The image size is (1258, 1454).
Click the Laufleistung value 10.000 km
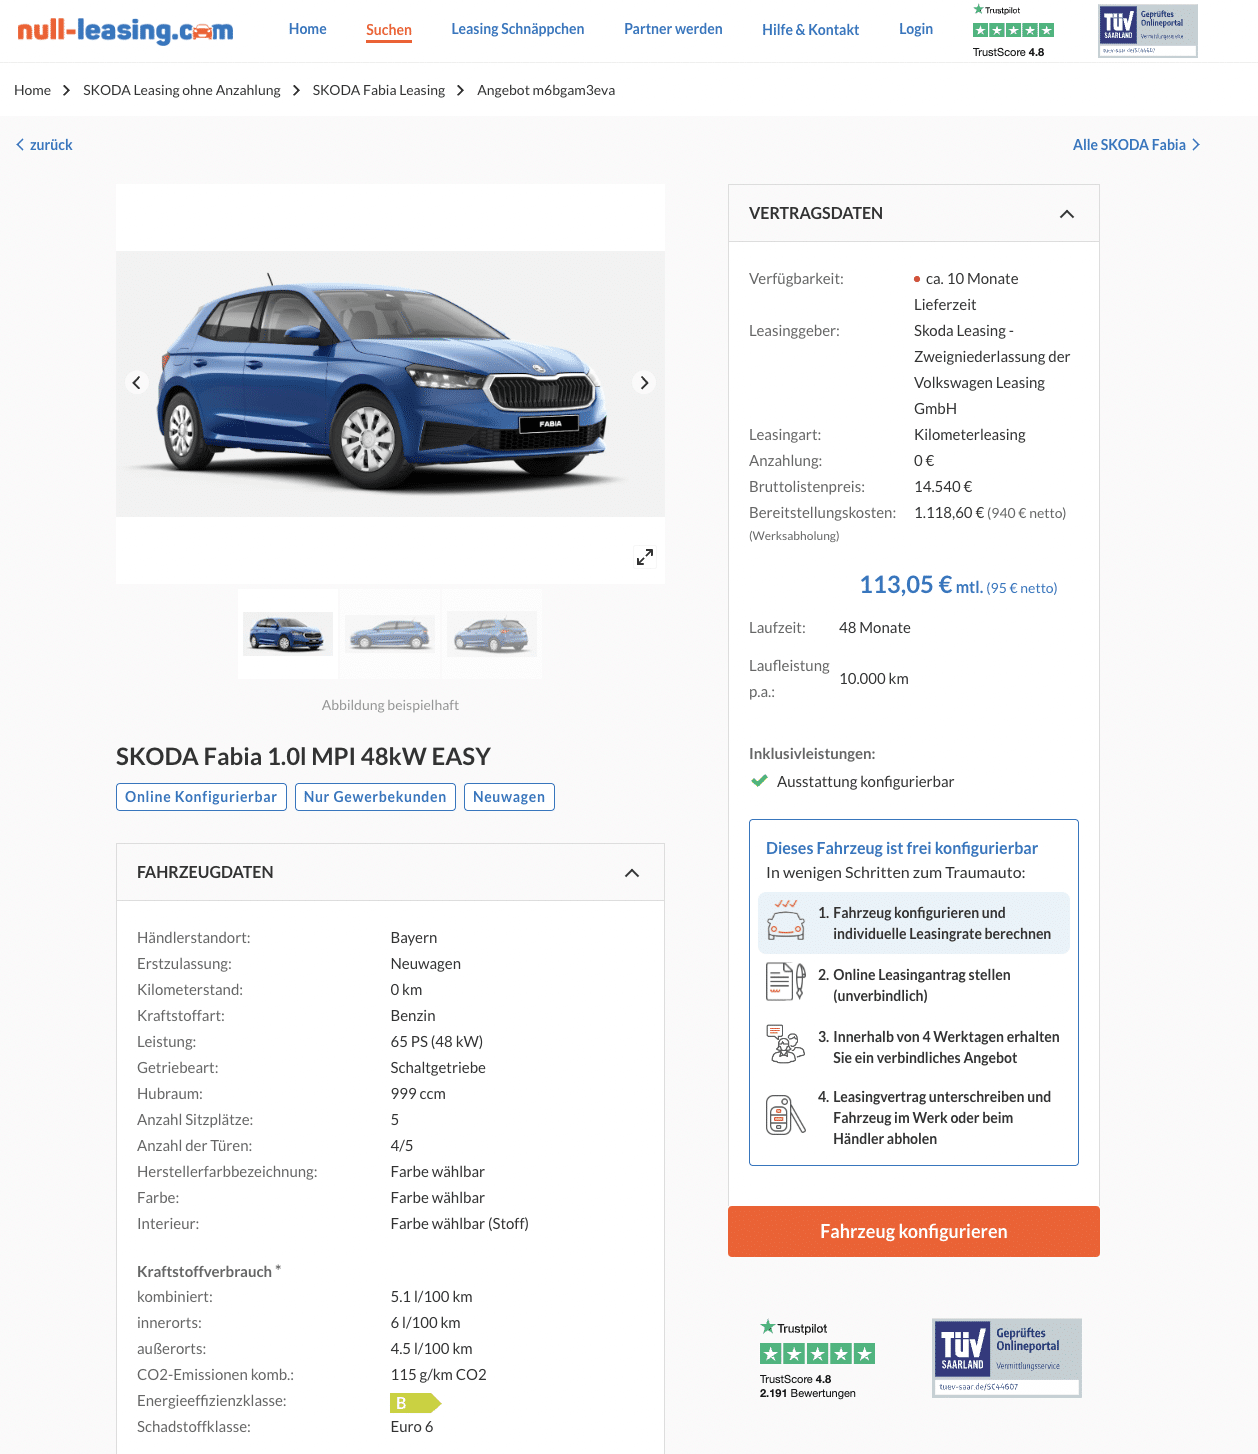[874, 679]
